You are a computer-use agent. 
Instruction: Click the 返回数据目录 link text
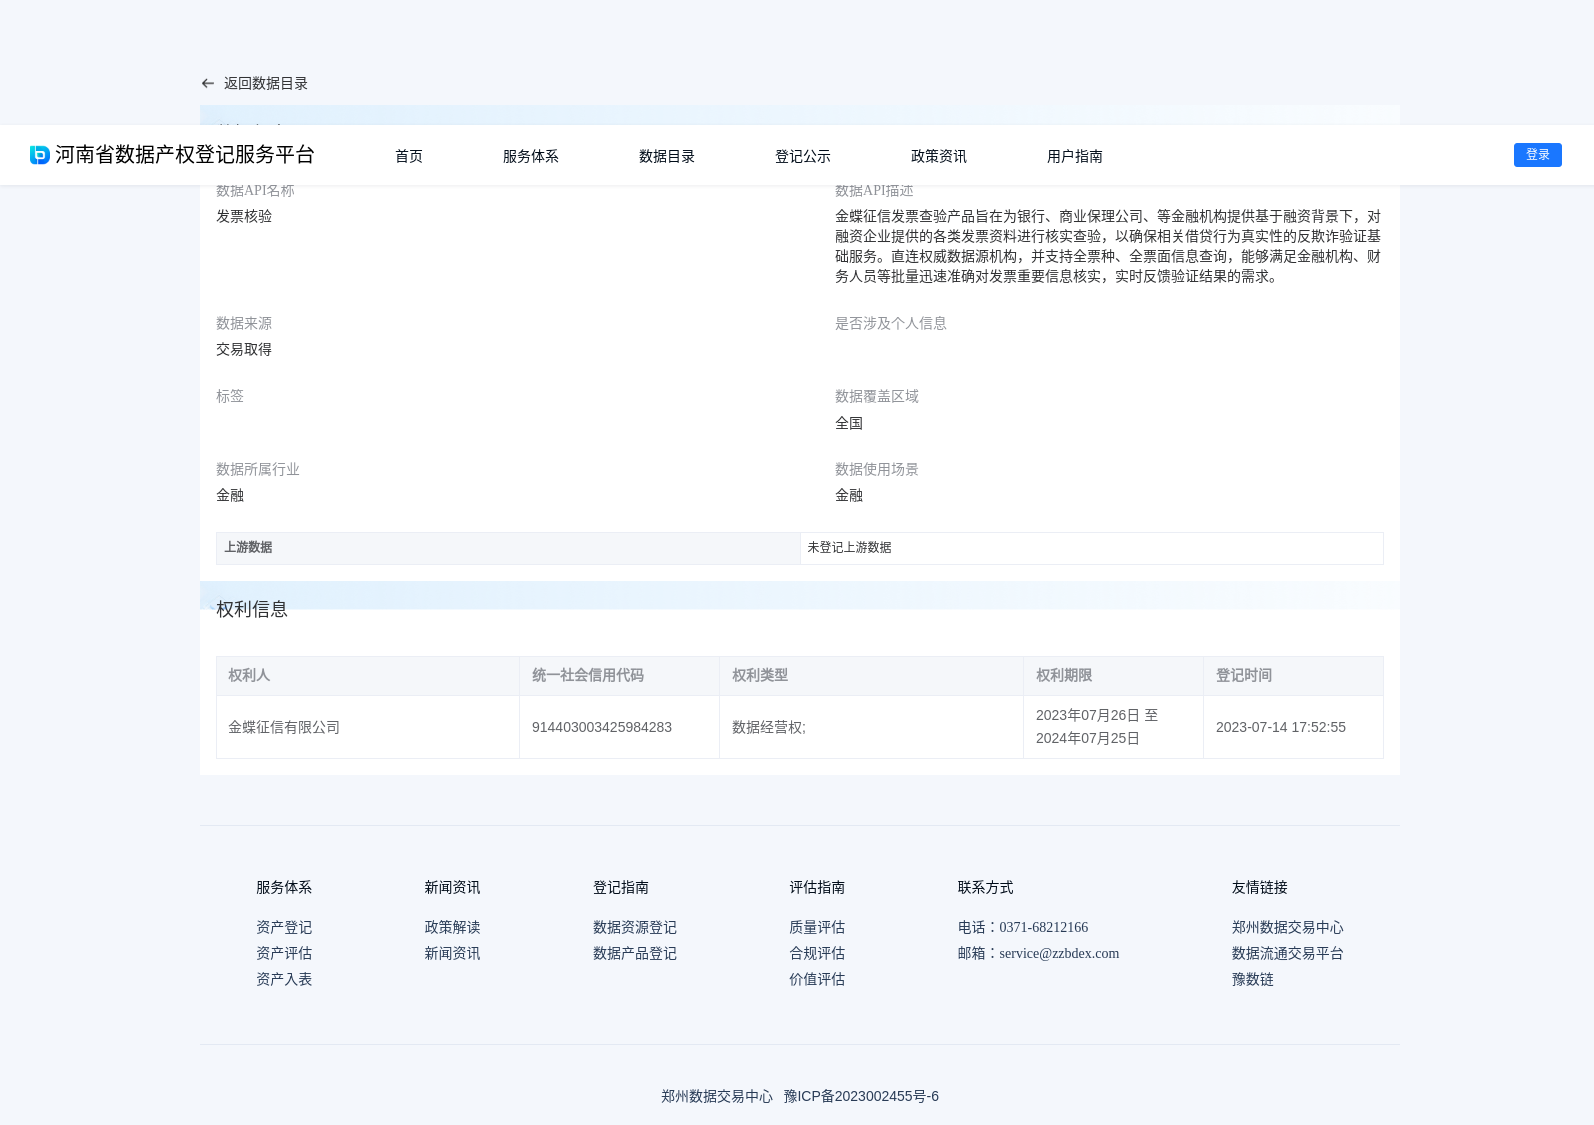[266, 84]
